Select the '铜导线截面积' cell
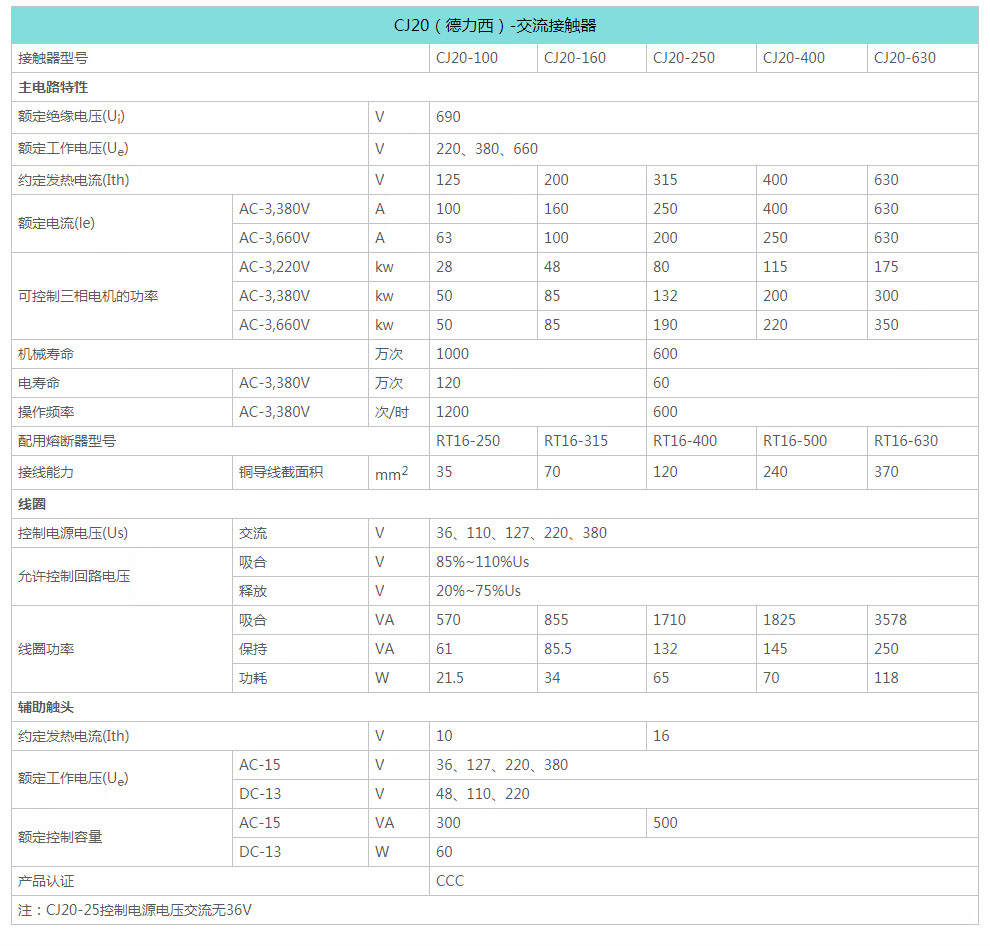Viewport: 990px width, 946px height. [281, 472]
